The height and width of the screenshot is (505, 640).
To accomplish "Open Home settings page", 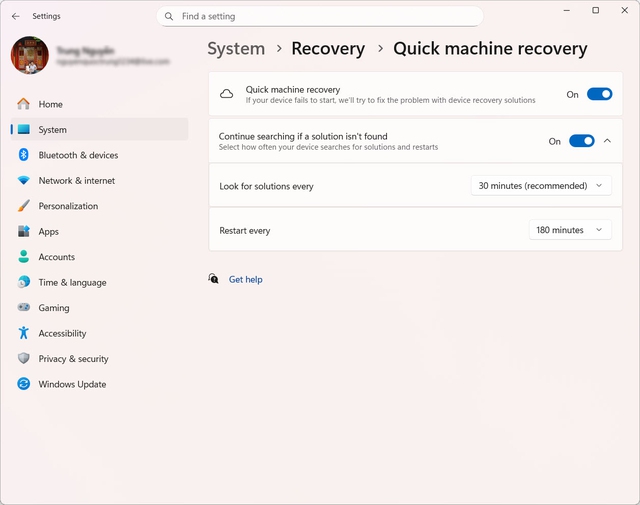I will 99,104.
